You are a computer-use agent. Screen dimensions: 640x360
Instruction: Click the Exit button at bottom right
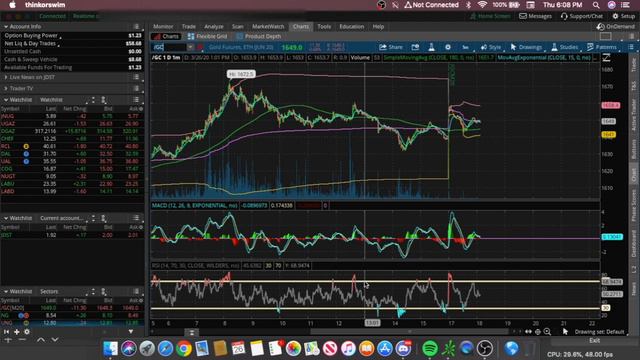pos(594,340)
